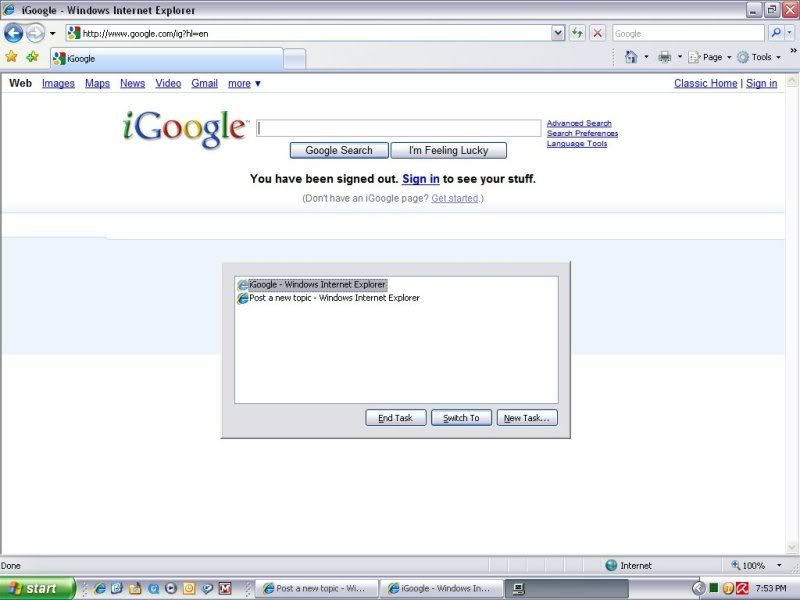Show more command bar items chevron
800x600 pixels.
coord(793,51)
